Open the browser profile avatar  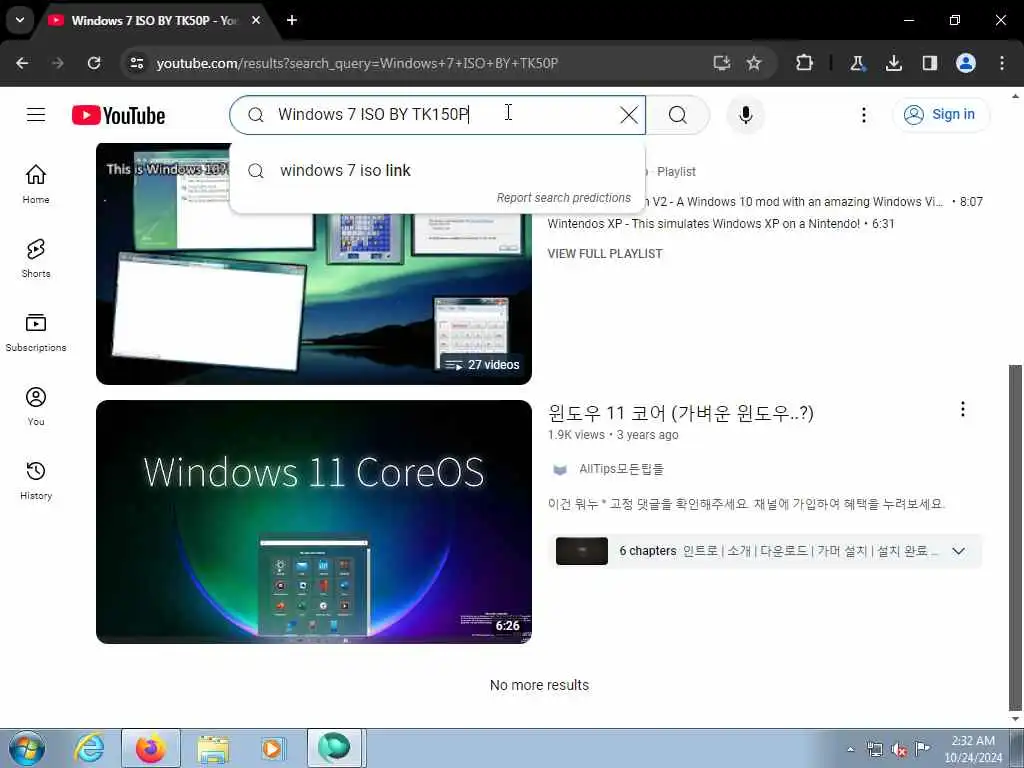(x=966, y=63)
